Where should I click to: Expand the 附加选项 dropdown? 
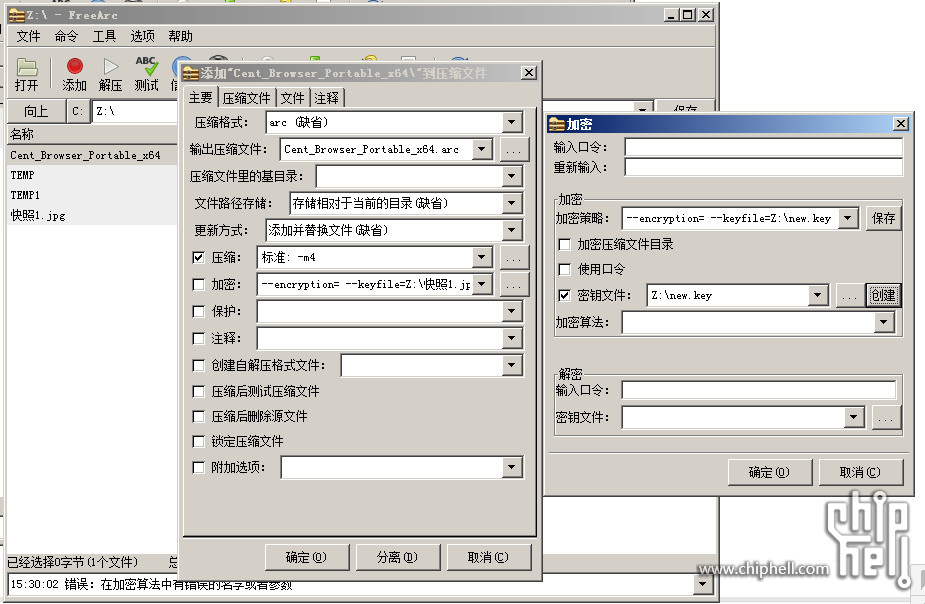(511, 468)
